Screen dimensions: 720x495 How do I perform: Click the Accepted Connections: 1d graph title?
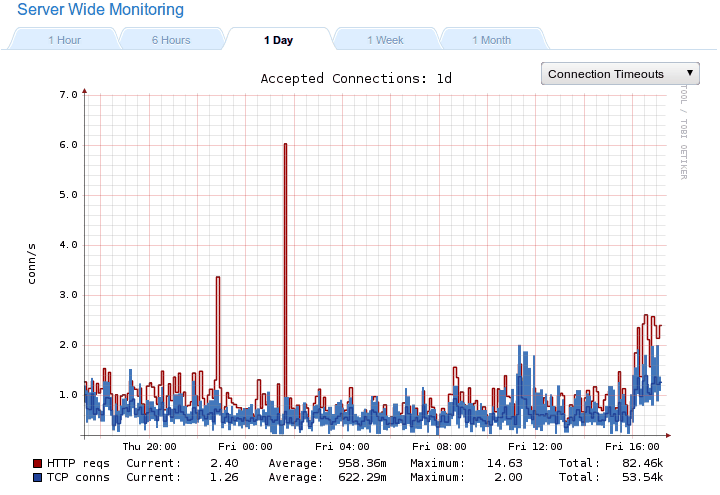click(356, 78)
